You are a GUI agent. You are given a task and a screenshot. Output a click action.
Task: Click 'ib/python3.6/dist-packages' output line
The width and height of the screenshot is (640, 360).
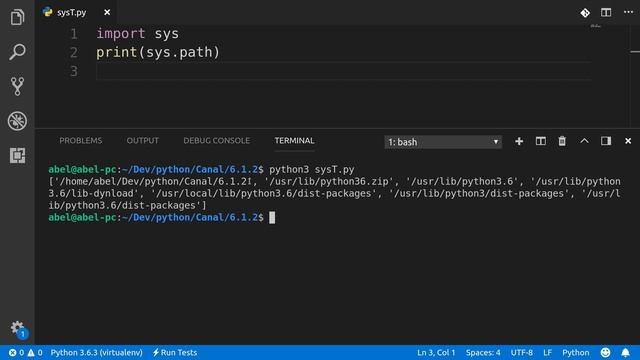127,205
